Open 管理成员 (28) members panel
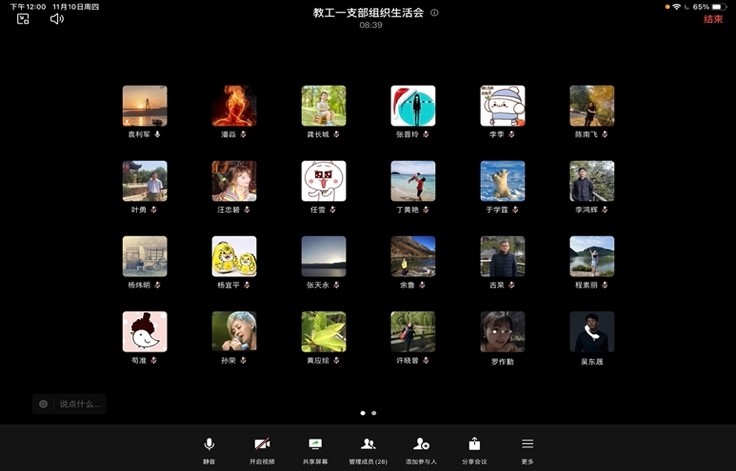 pyautogui.click(x=368, y=446)
